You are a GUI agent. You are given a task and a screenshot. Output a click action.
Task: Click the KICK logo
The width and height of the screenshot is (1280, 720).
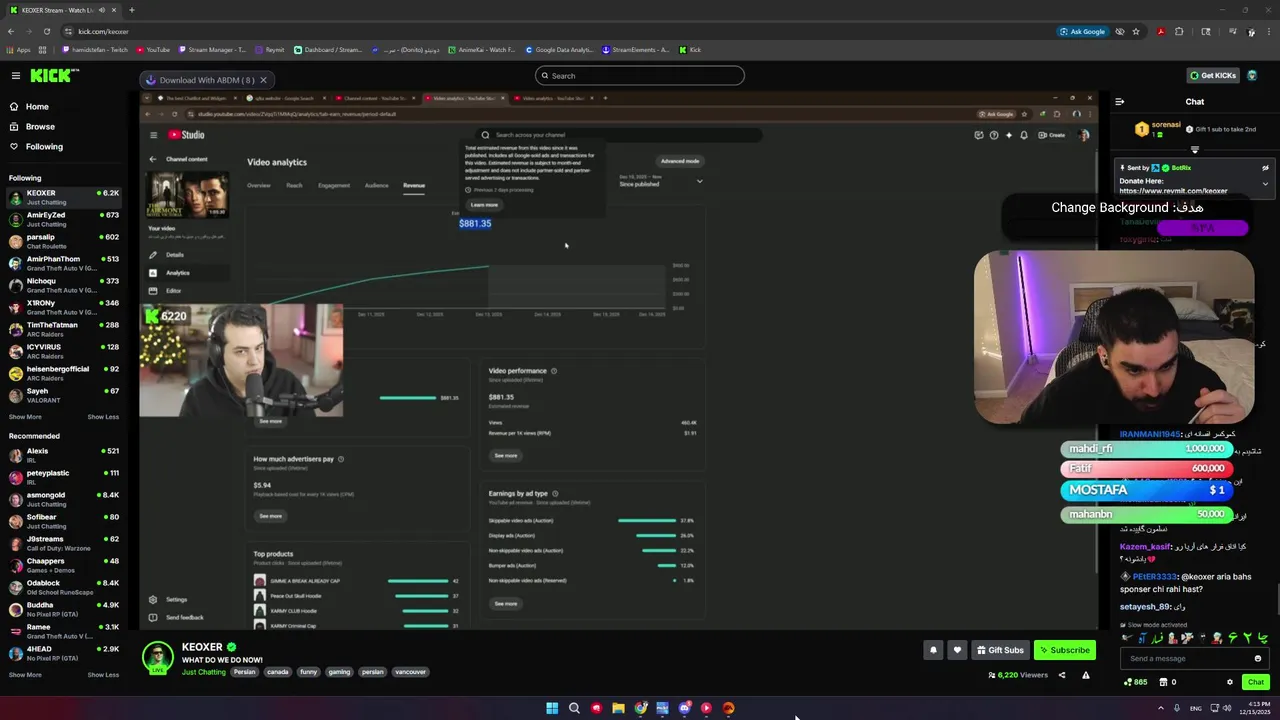49,76
